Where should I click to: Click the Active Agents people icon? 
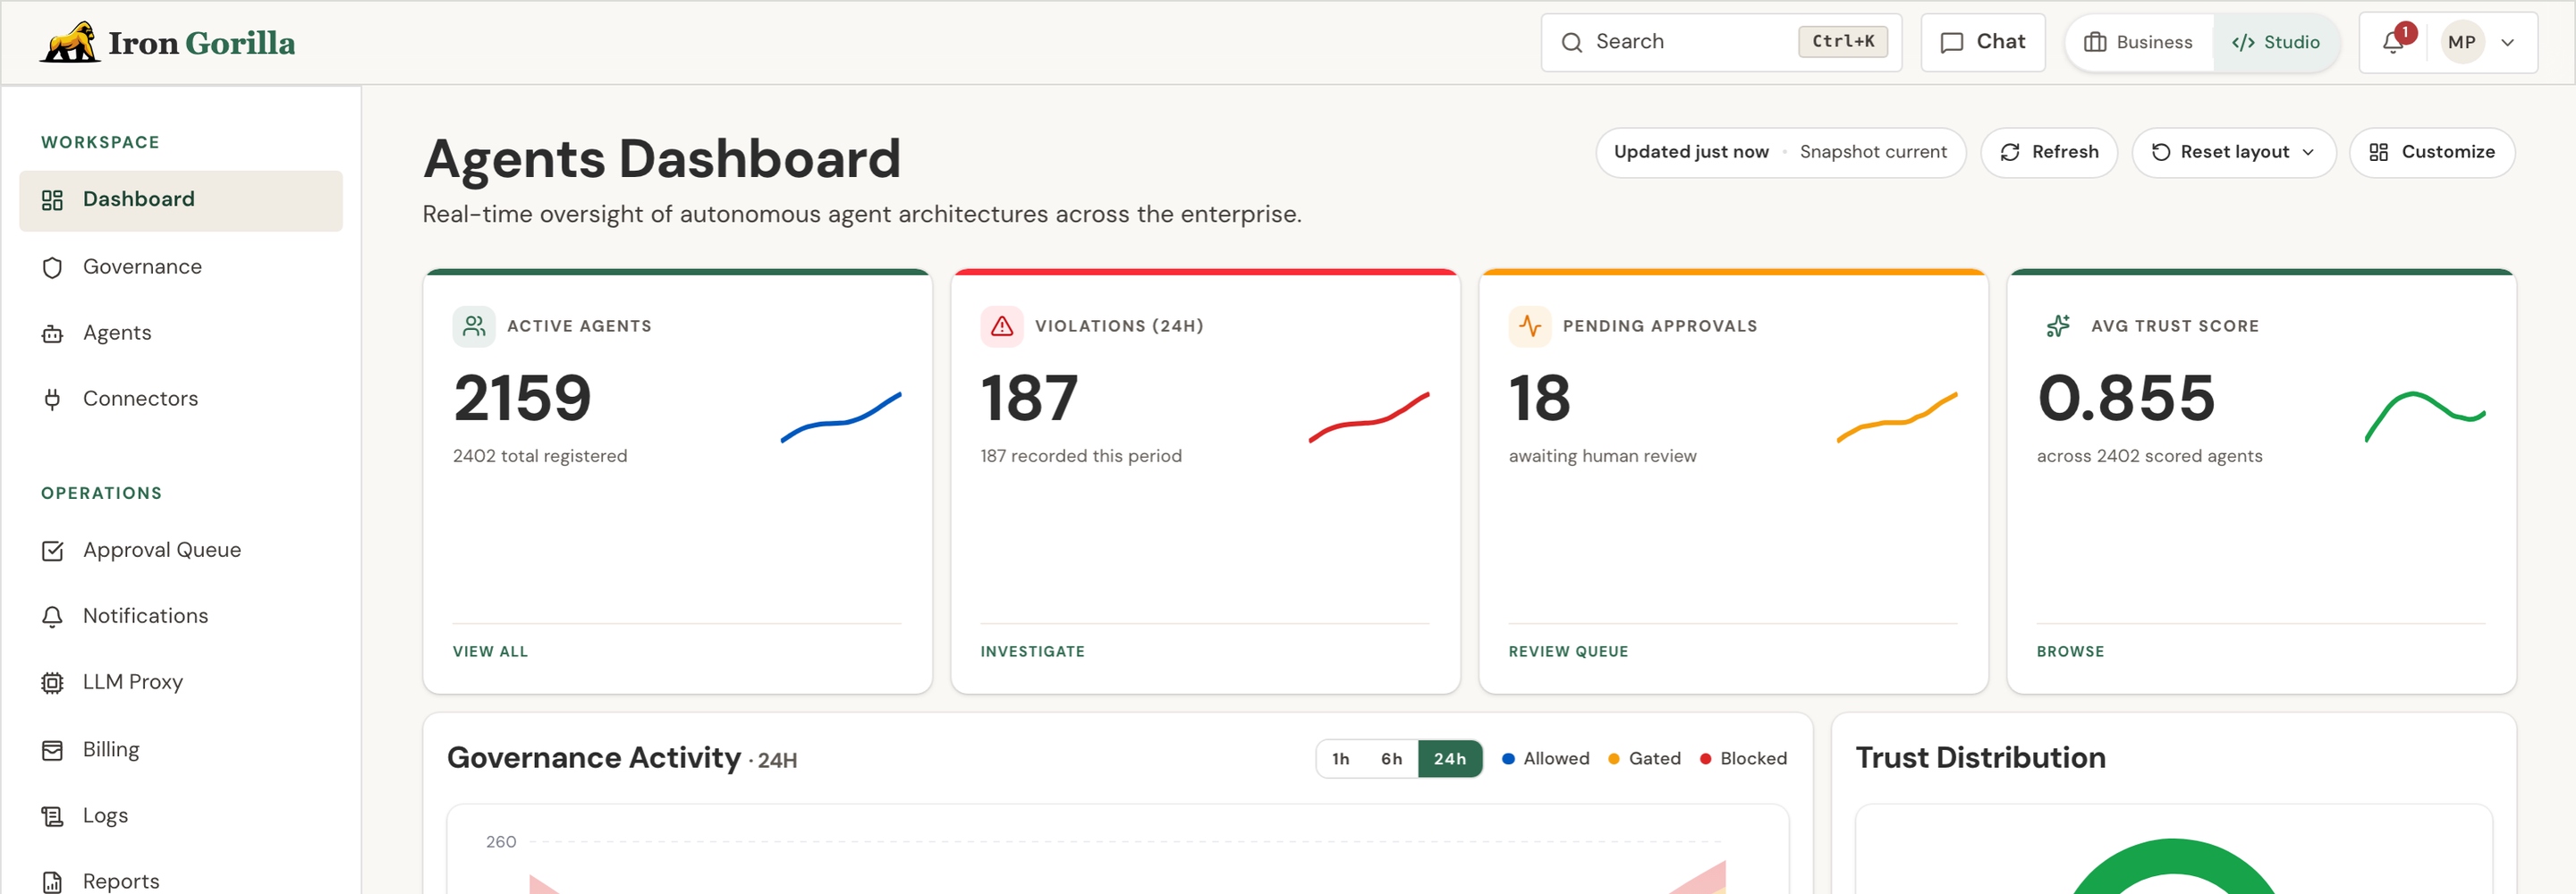pos(474,326)
